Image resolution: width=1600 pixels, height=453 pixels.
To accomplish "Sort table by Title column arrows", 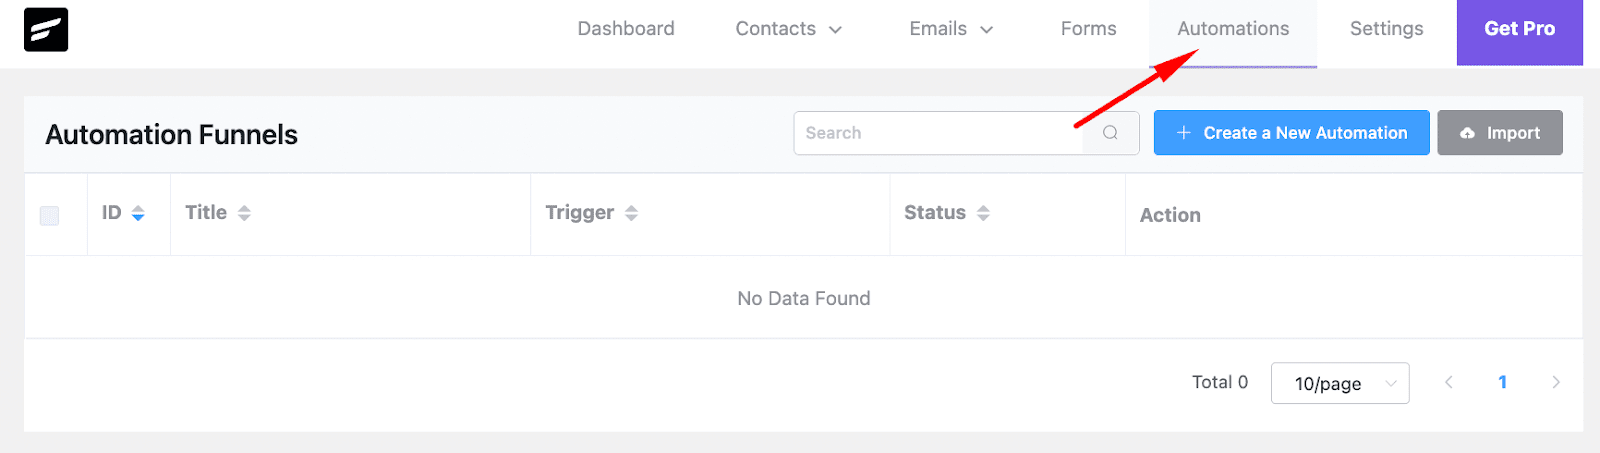I will tap(244, 213).
